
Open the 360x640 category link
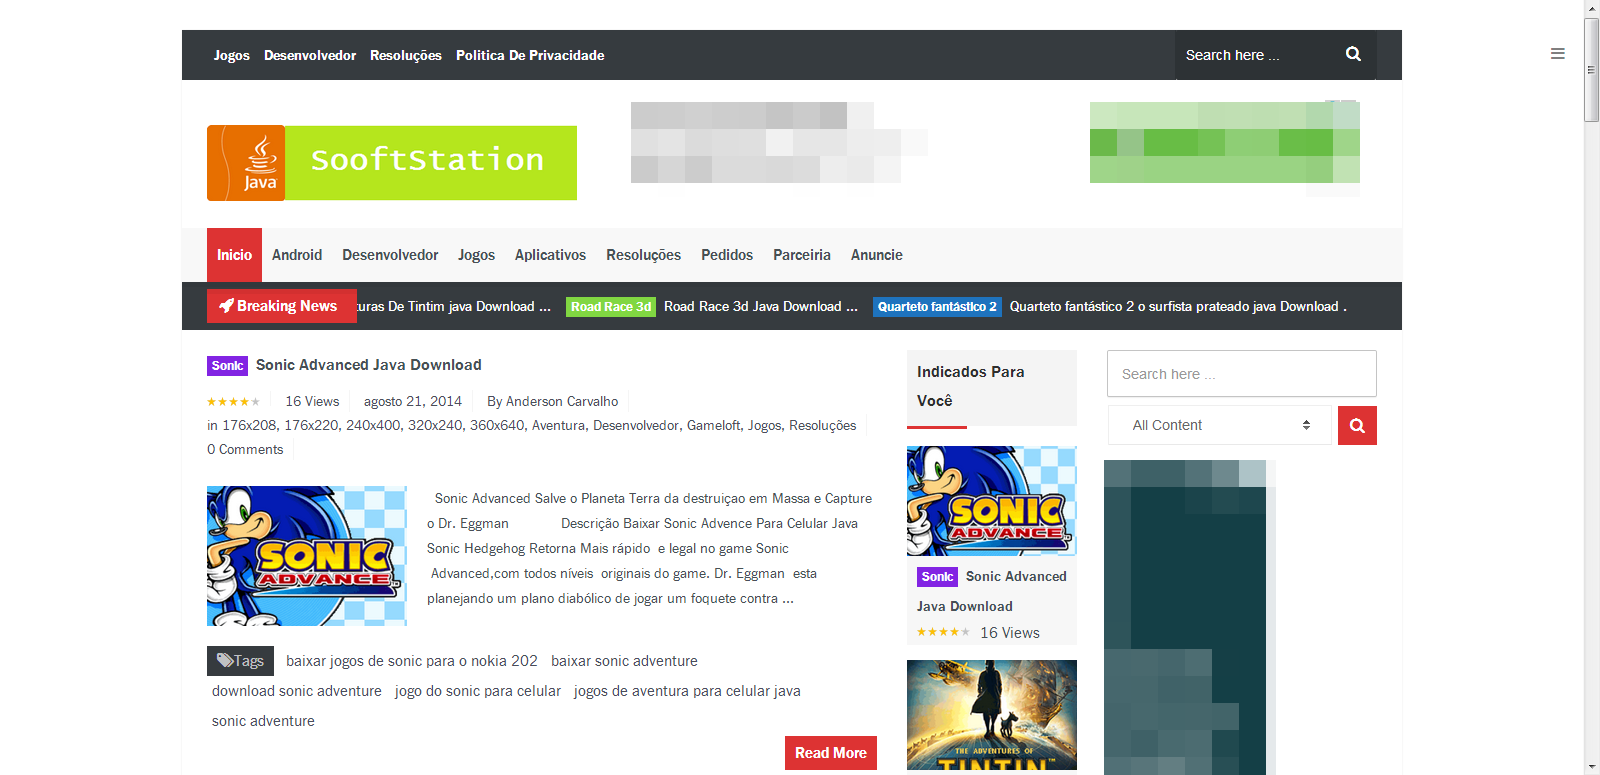[x=497, y=426]
